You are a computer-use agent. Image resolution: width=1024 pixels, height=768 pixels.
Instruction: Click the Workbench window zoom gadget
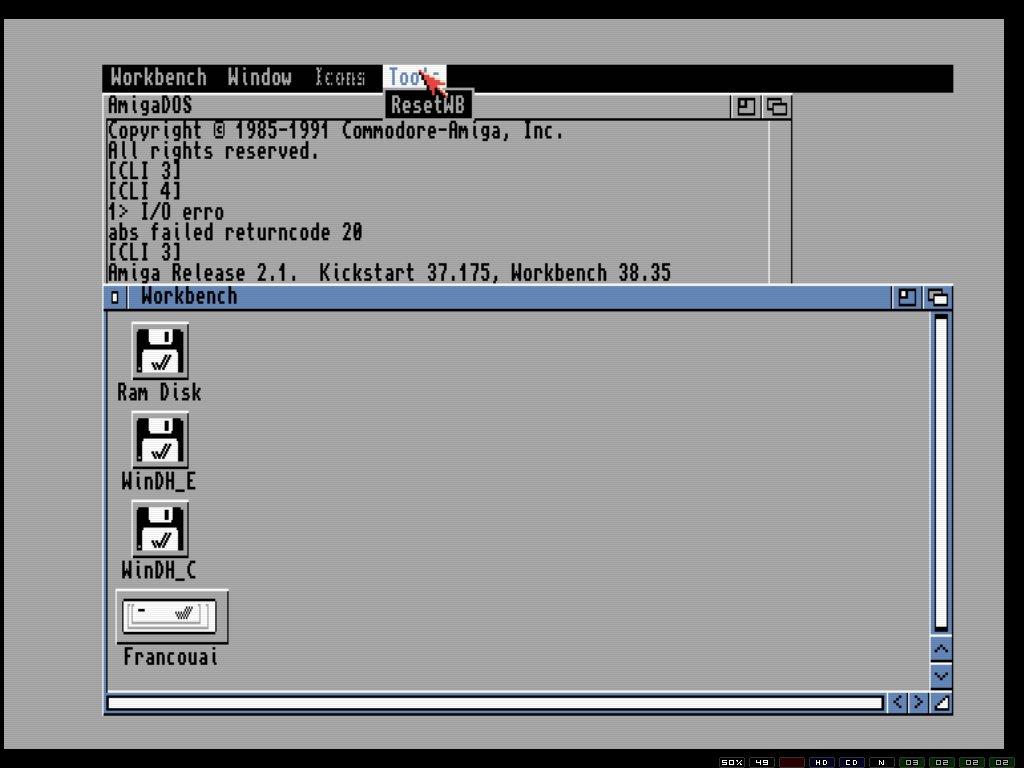point(906,298)
